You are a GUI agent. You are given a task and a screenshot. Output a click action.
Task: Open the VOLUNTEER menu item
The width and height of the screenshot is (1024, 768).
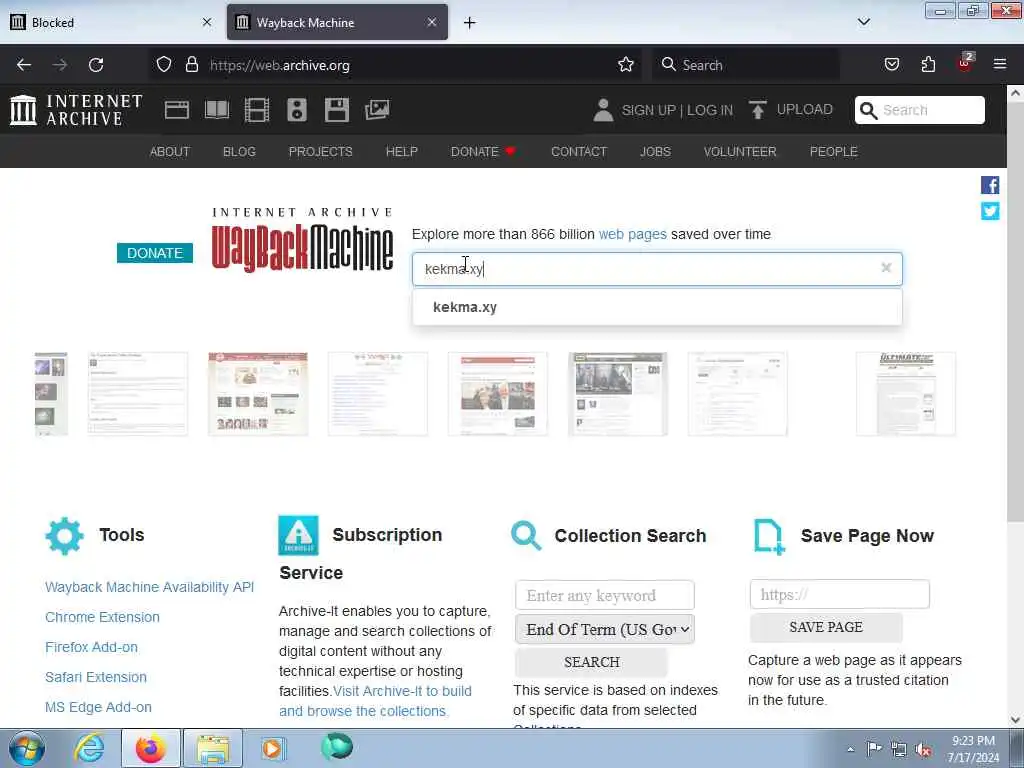coord(740,152)
